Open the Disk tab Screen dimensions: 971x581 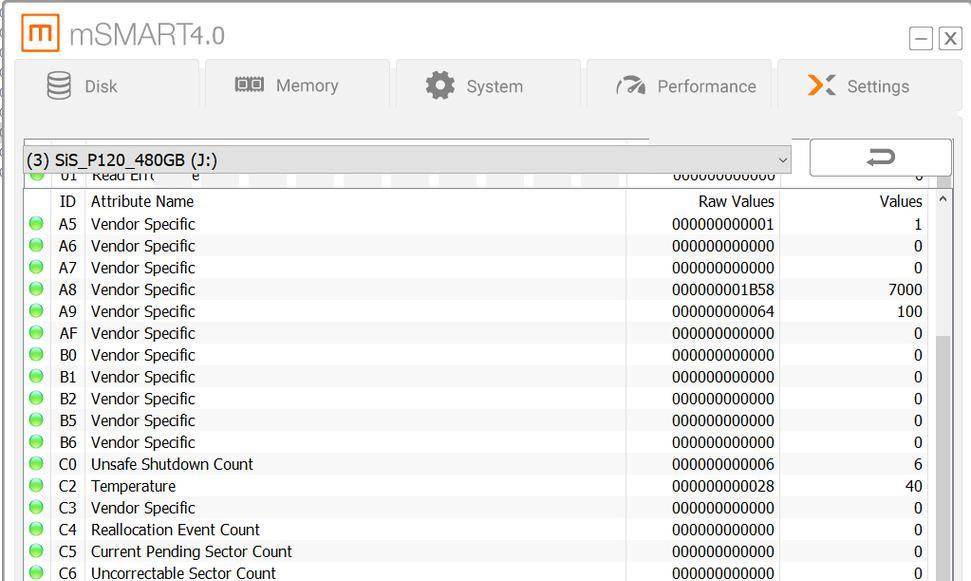click(x=107, y=85)
